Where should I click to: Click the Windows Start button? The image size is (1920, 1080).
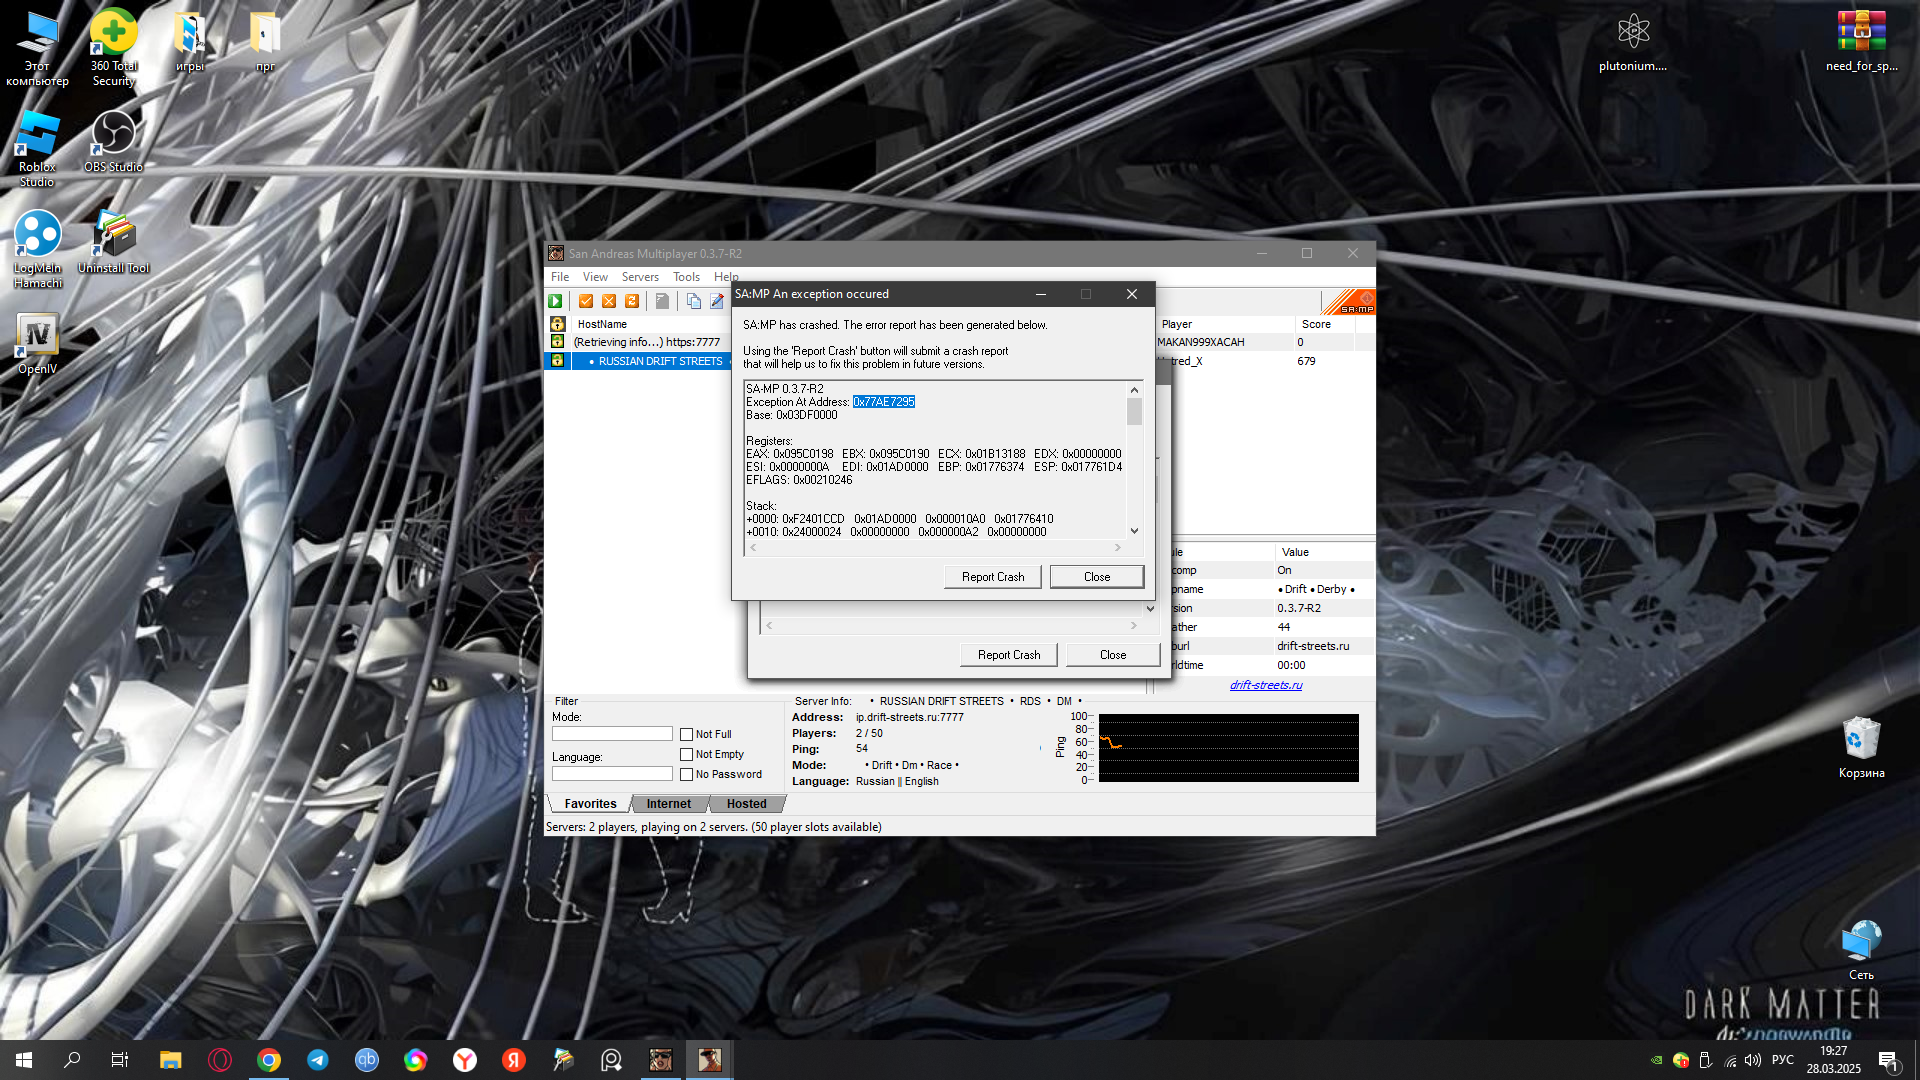click(x=24, y=1060)
